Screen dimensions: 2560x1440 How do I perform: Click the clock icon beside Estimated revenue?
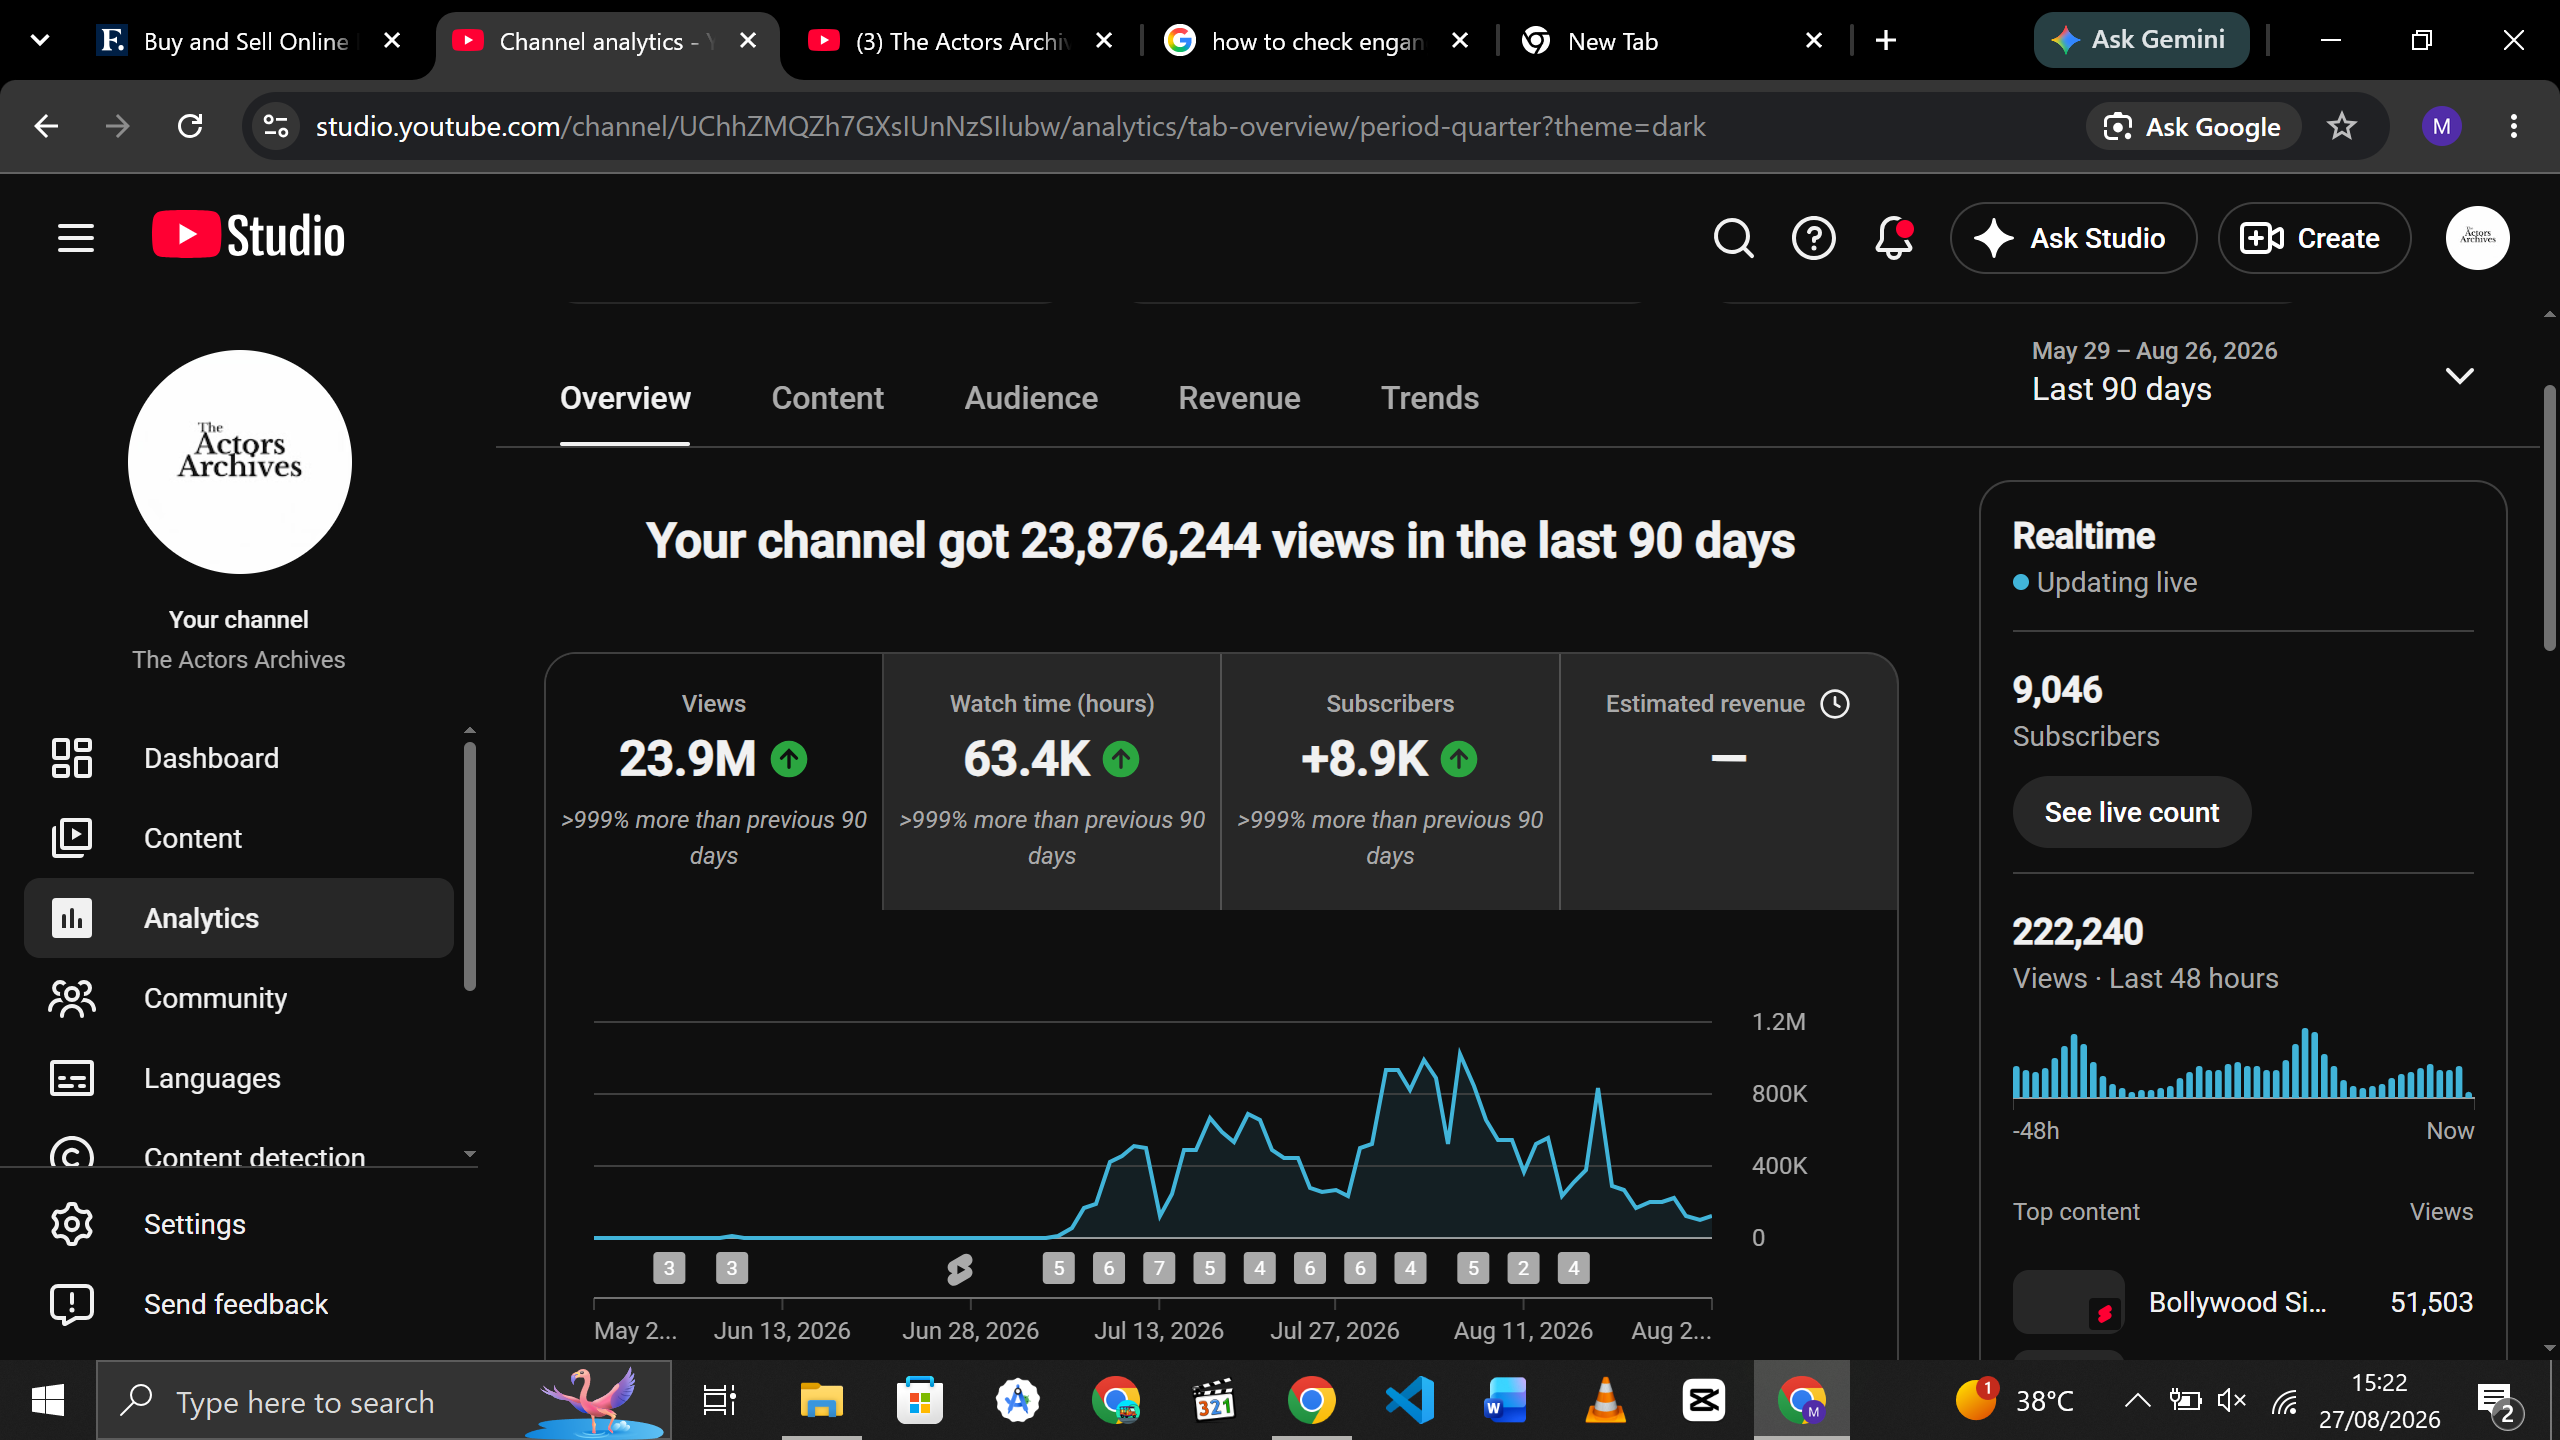[x=1835, y=704]
